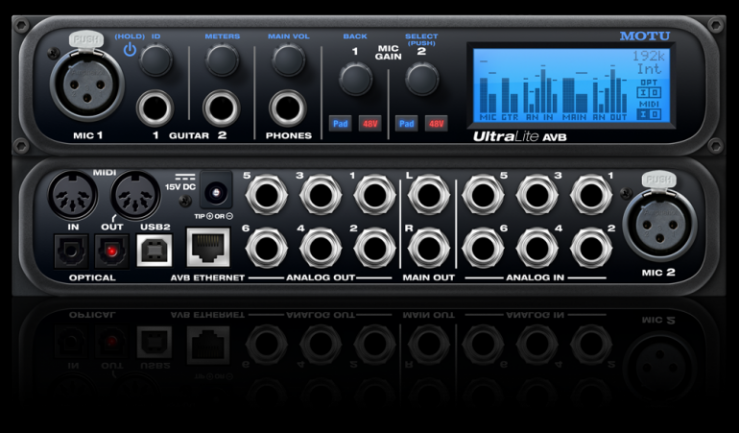
Task: Click the USB2 port
Action: pyautogui.click(x=154, y=250)
